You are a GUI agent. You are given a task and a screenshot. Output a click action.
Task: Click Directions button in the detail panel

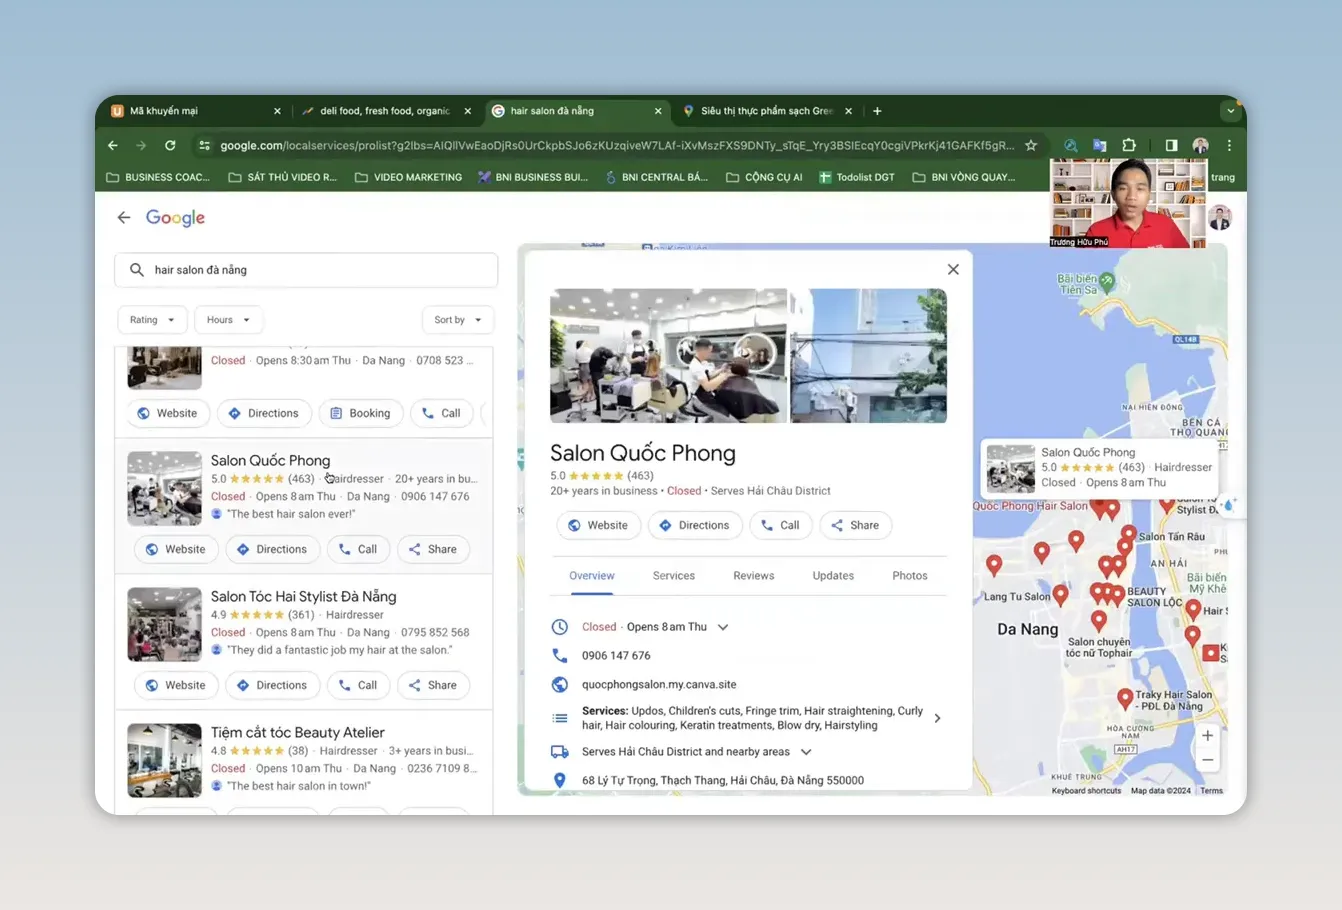(x=694, y=525)
